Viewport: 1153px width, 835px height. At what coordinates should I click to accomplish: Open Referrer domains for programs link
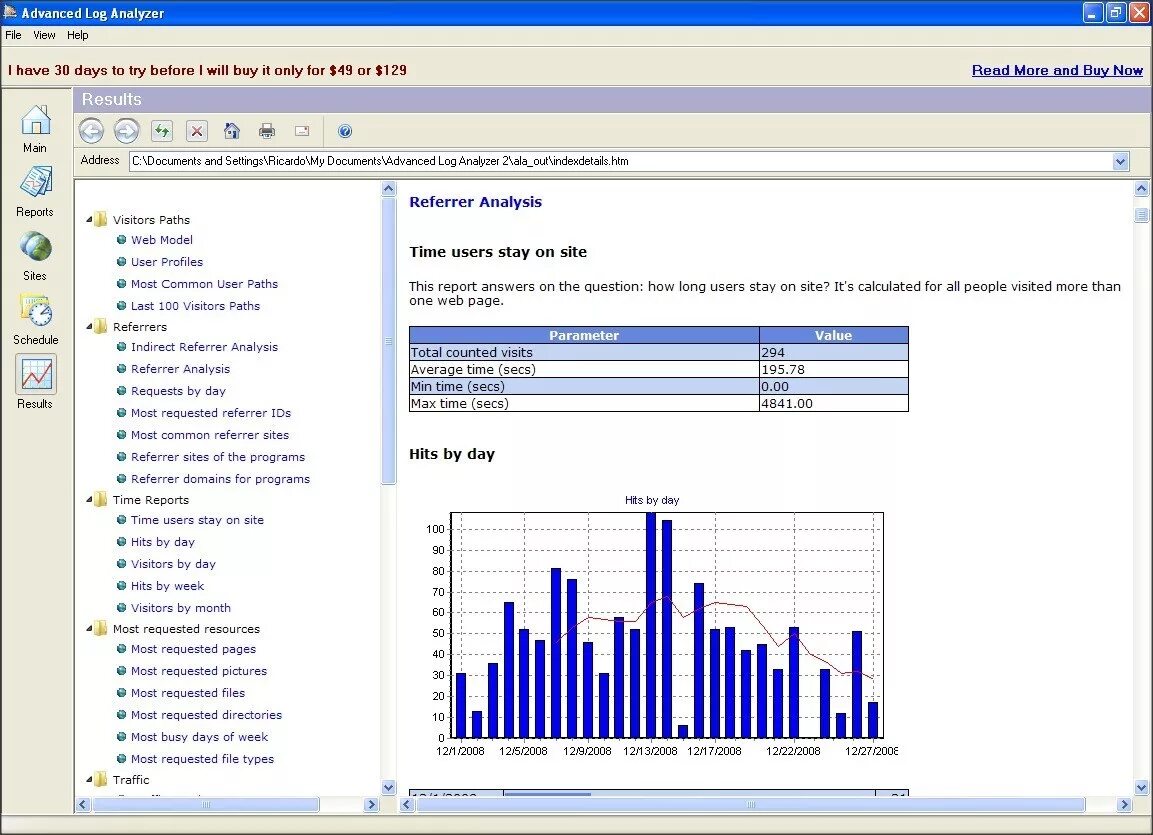tap(221, 479)
